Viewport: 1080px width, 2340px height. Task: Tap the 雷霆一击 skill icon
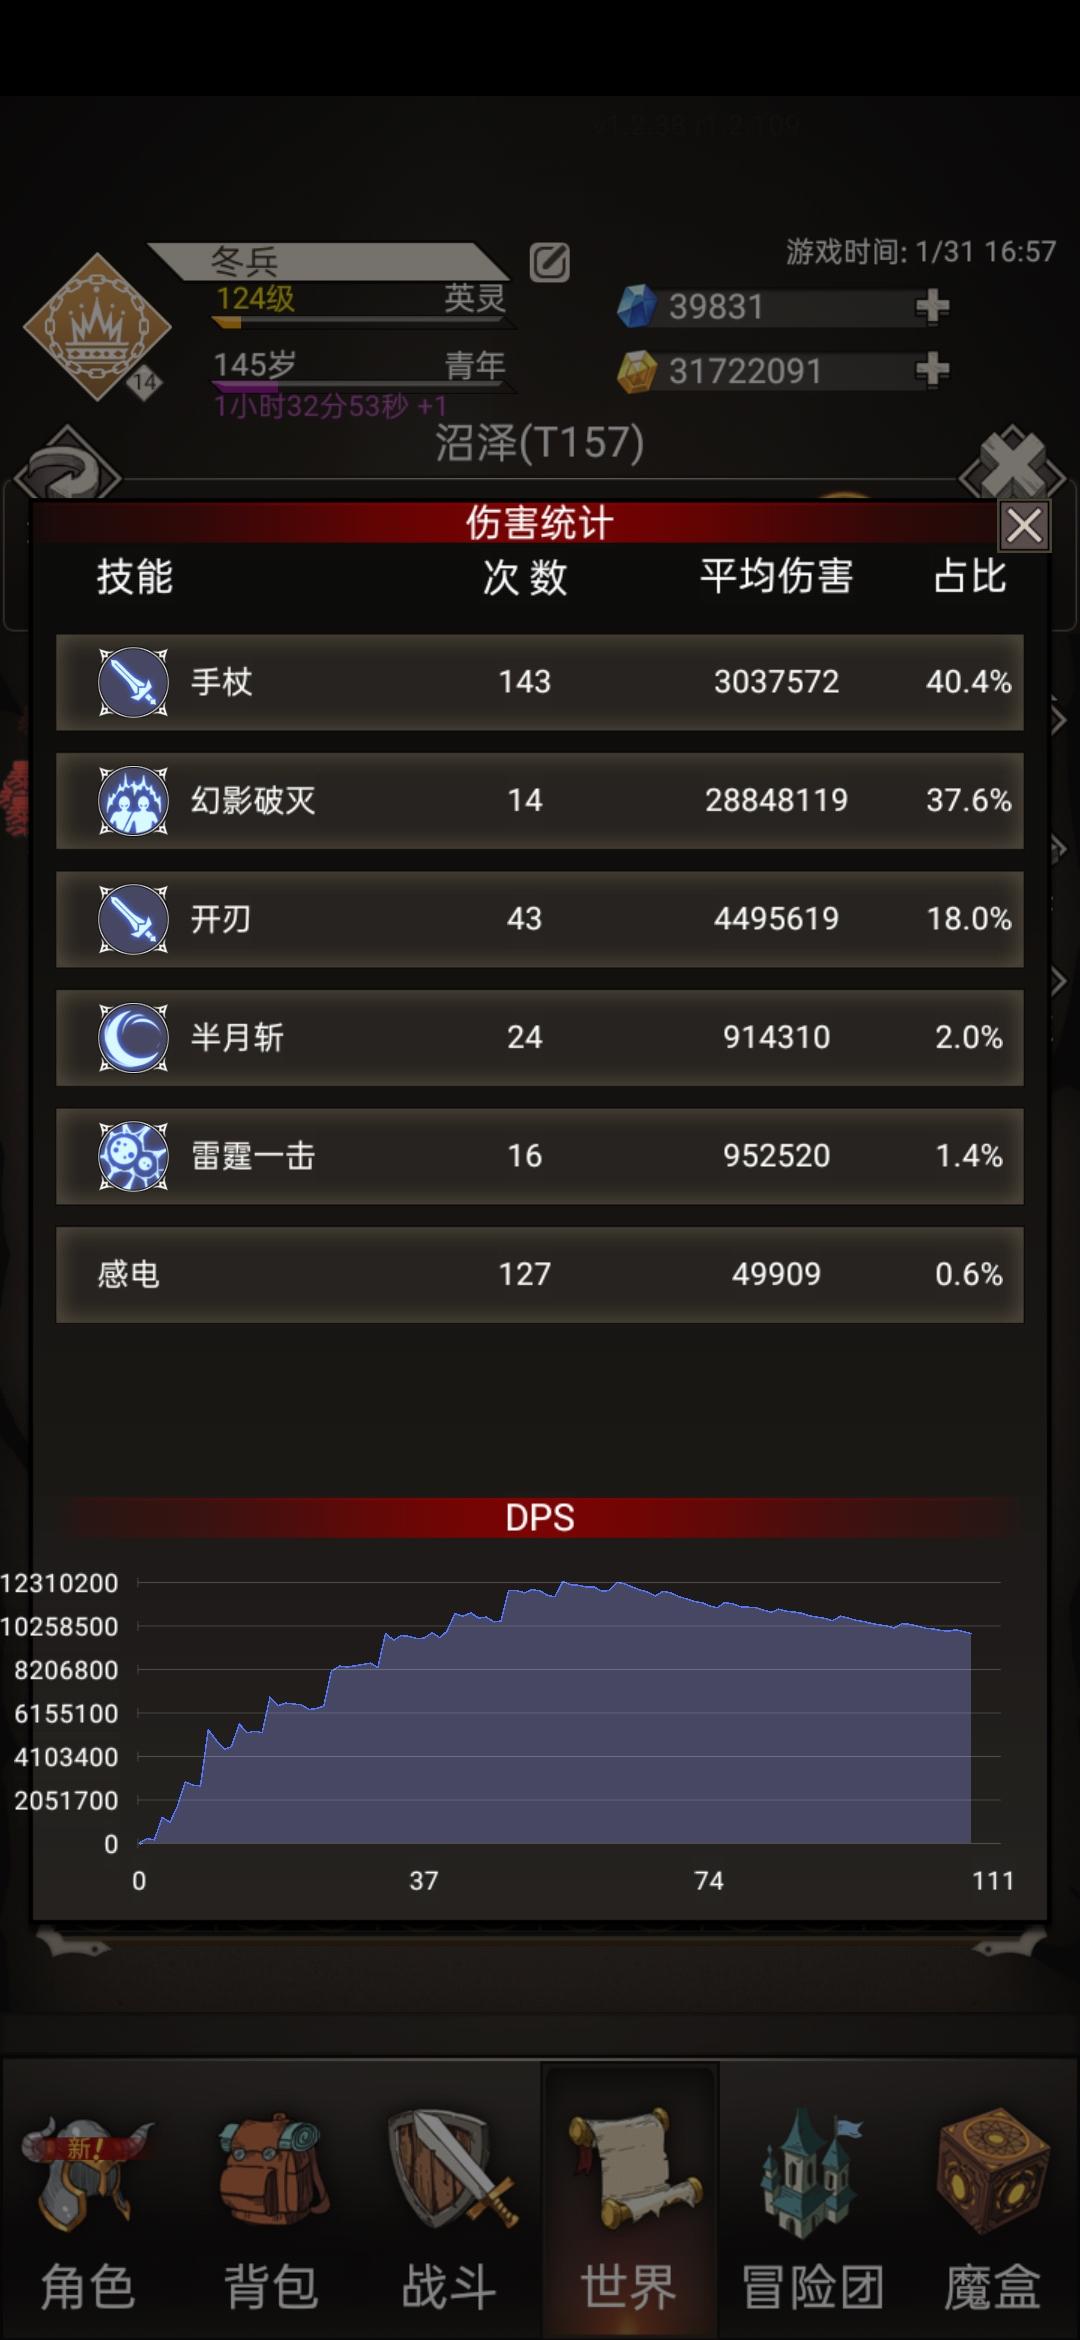click(133, 1156)
